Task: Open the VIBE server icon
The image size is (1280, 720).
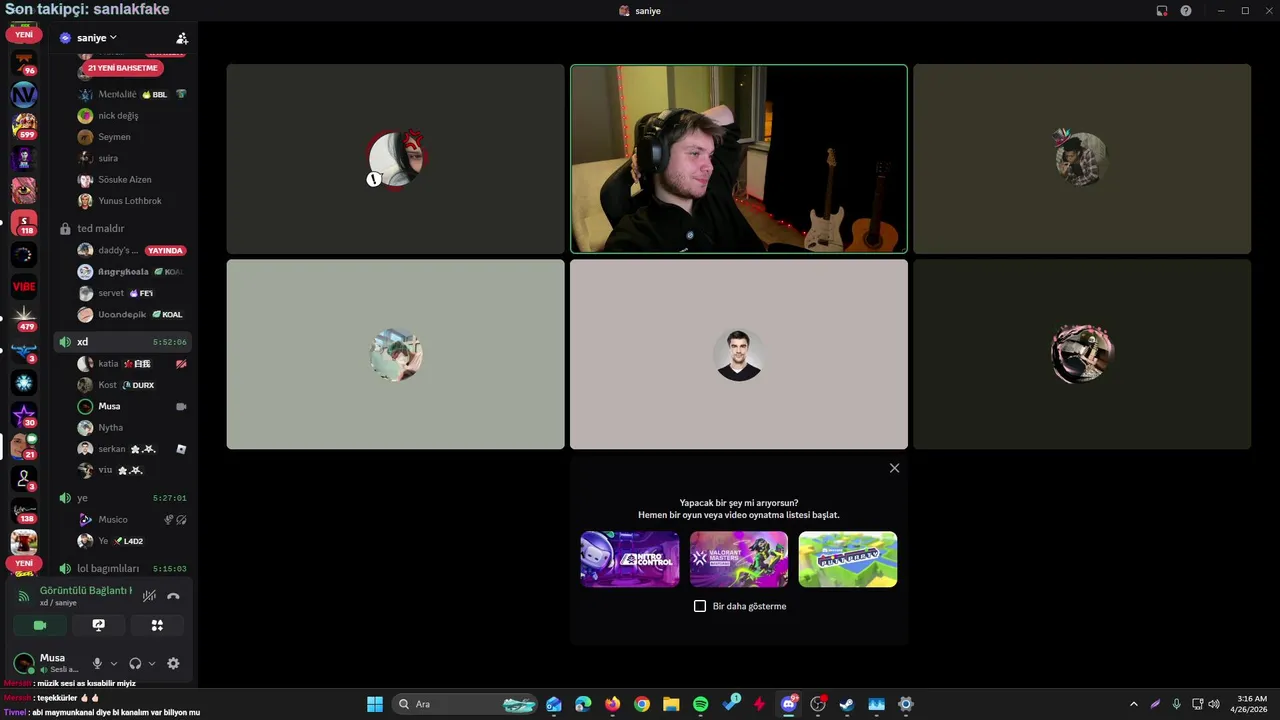Action: click(x=24, y=287)
